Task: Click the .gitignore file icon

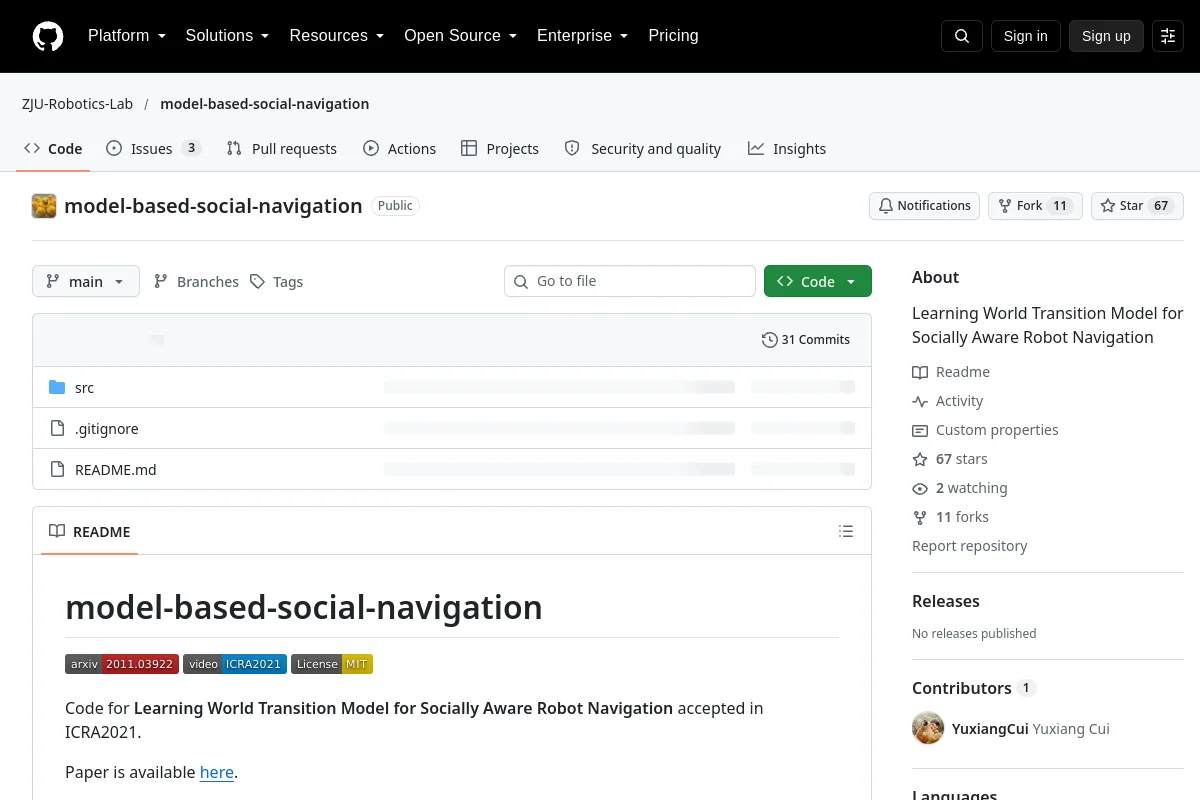Action: click(x=57, y=429)
